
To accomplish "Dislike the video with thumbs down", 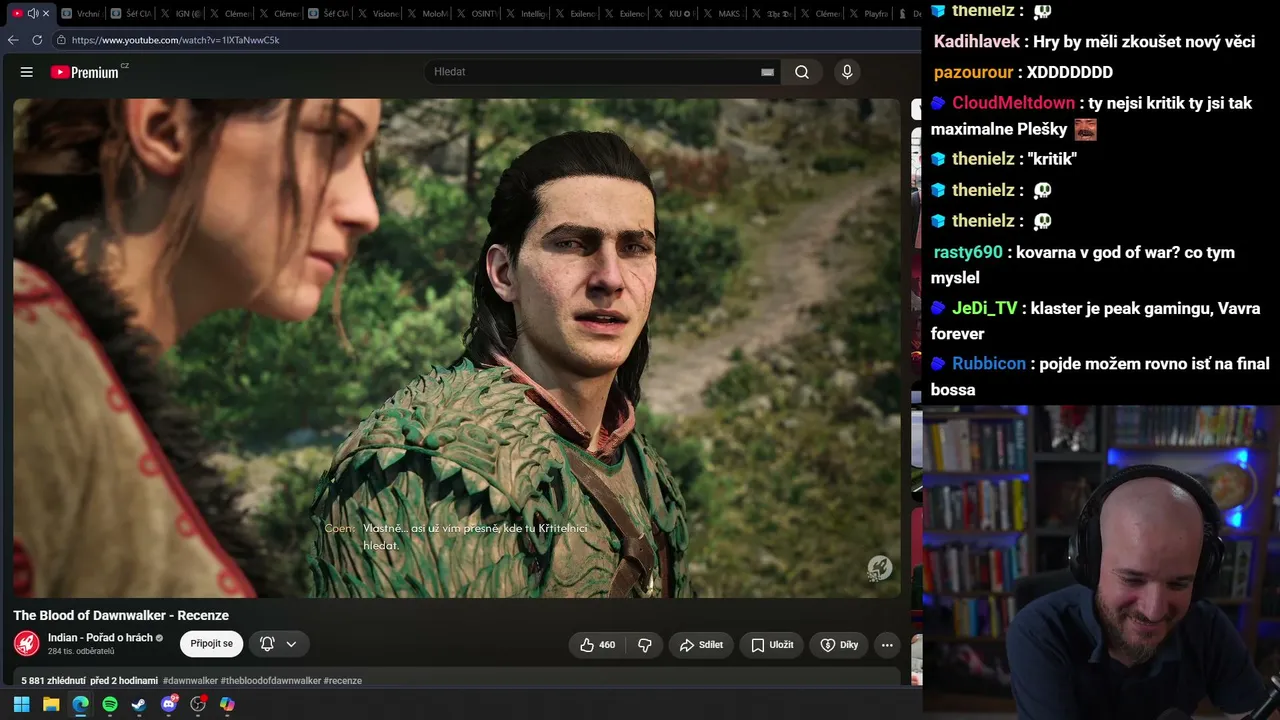I will point(645,645).
